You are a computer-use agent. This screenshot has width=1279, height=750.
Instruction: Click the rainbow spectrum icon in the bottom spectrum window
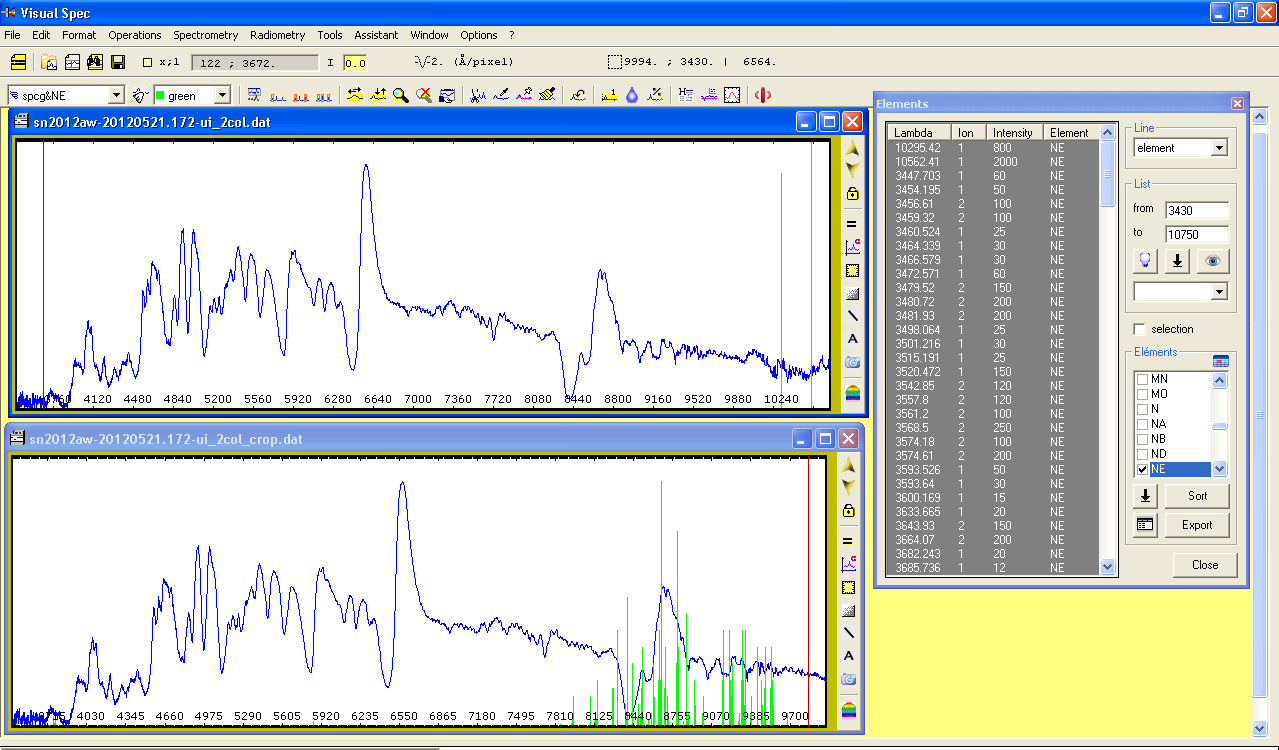click(x=849, y=710)
